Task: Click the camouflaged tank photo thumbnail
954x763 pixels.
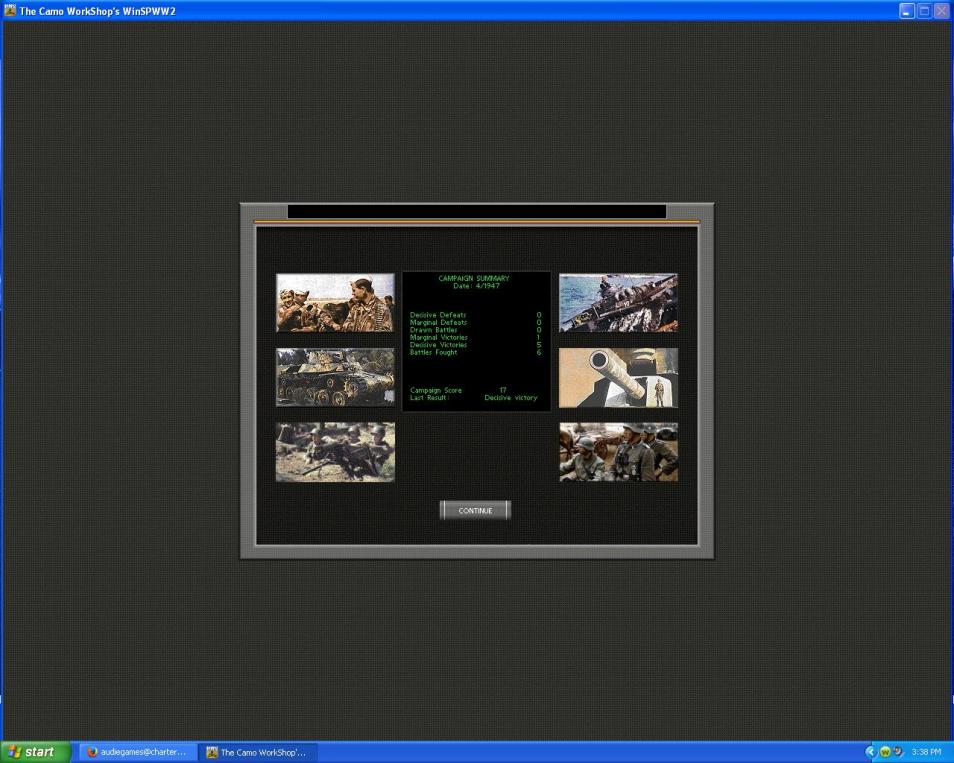Action: click(335, 377)
